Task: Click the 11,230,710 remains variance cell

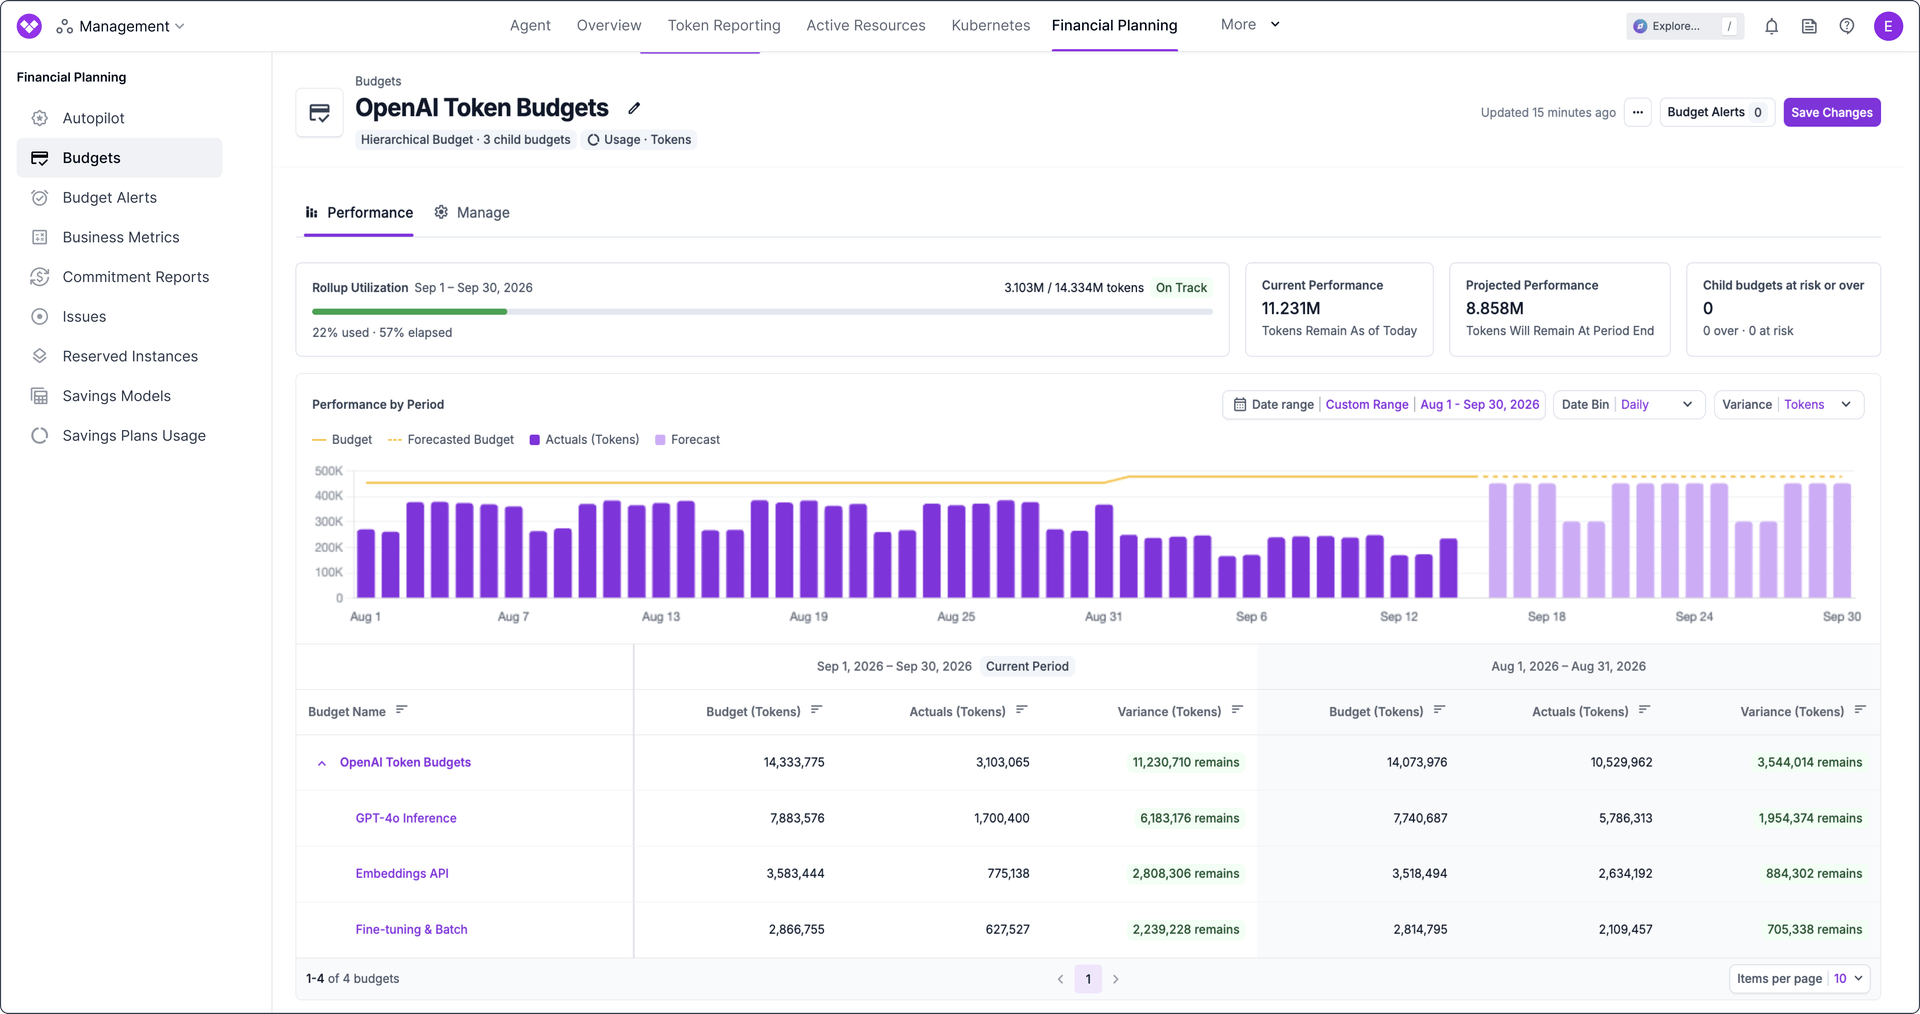Action: click(x=1185, y=762)
